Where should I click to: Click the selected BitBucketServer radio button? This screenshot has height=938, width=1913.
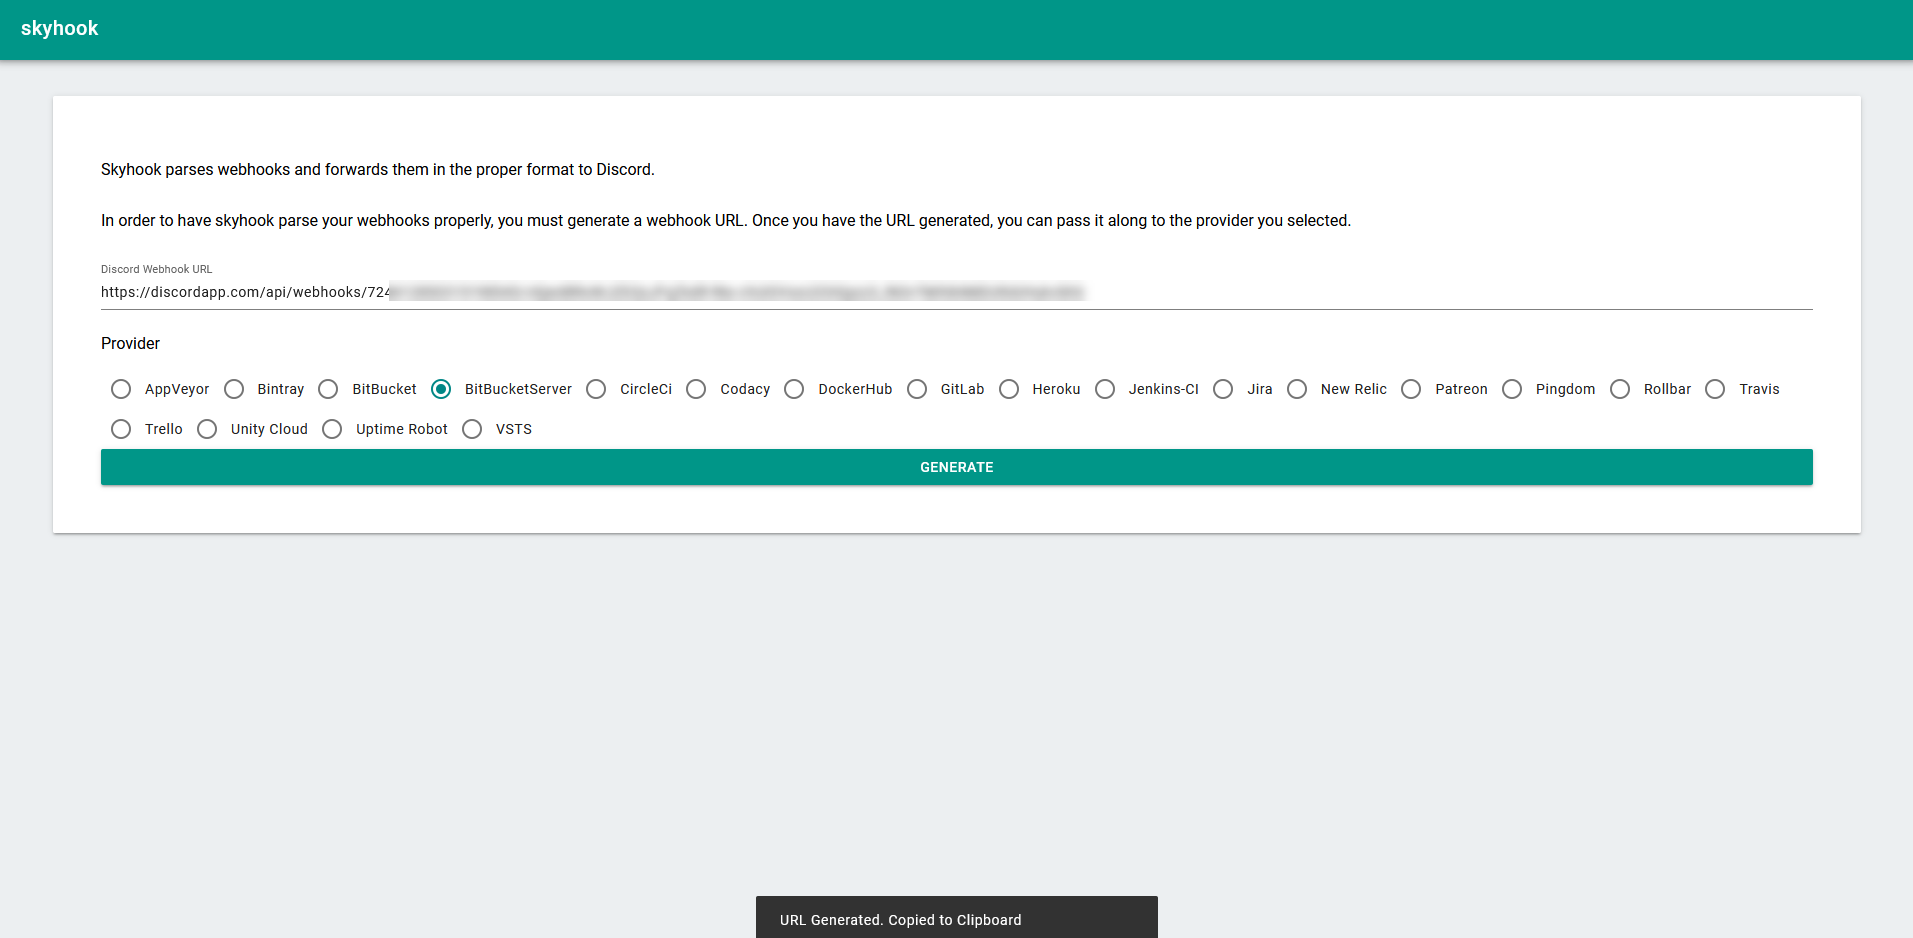point(441,389)
